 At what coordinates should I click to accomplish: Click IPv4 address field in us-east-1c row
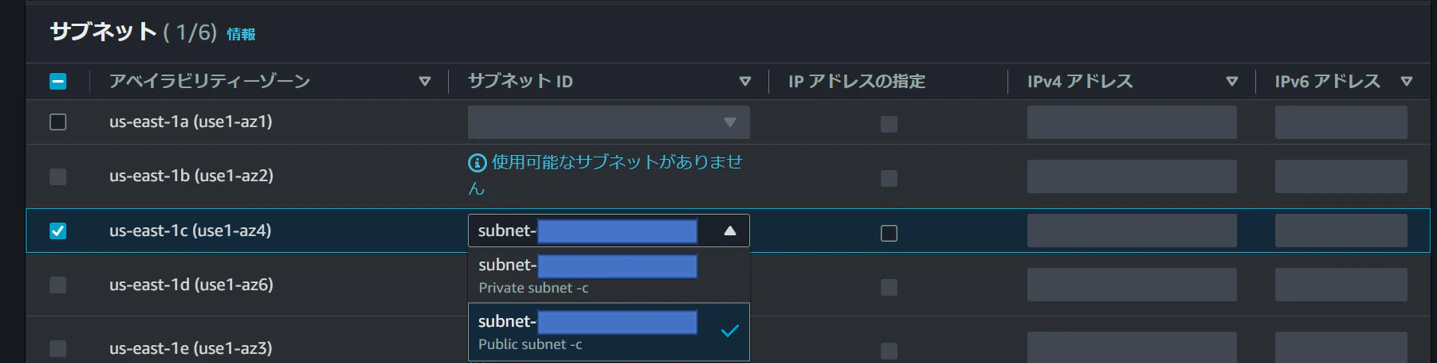coord(1132,231)
